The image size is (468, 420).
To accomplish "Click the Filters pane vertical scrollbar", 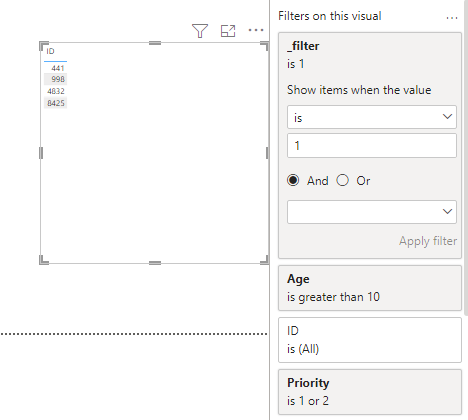I will [x=466, y=157].
